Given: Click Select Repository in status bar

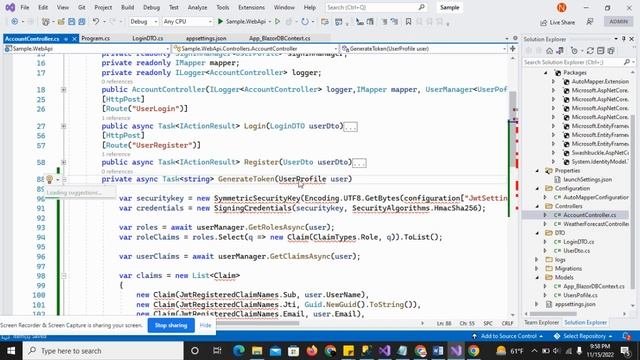Looking at the screenshot, I should (584, 336).
